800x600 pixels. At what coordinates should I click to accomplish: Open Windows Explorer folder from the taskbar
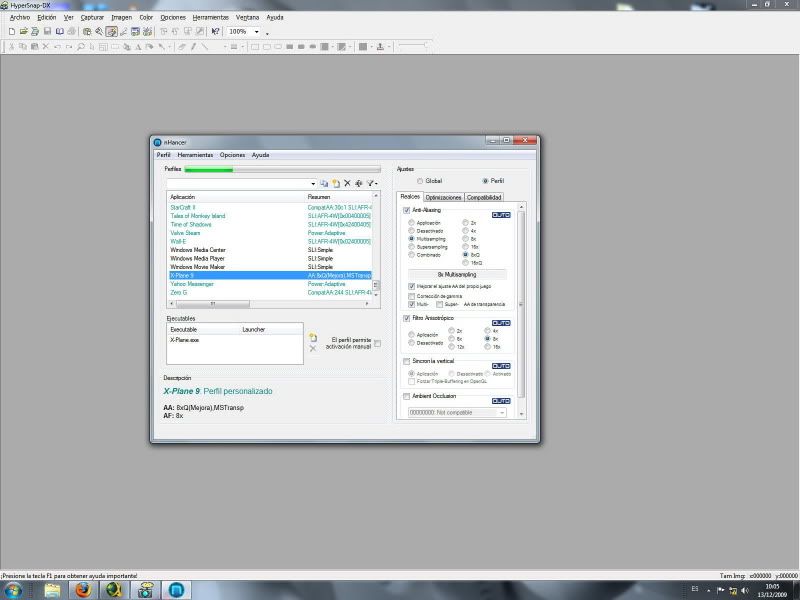pyautogui.click(x=52, y=590)
